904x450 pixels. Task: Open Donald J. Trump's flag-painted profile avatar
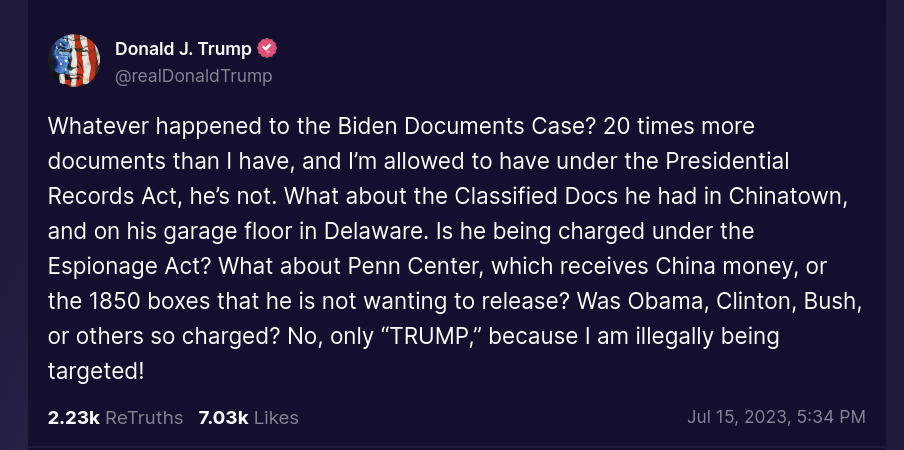point(74,60)
